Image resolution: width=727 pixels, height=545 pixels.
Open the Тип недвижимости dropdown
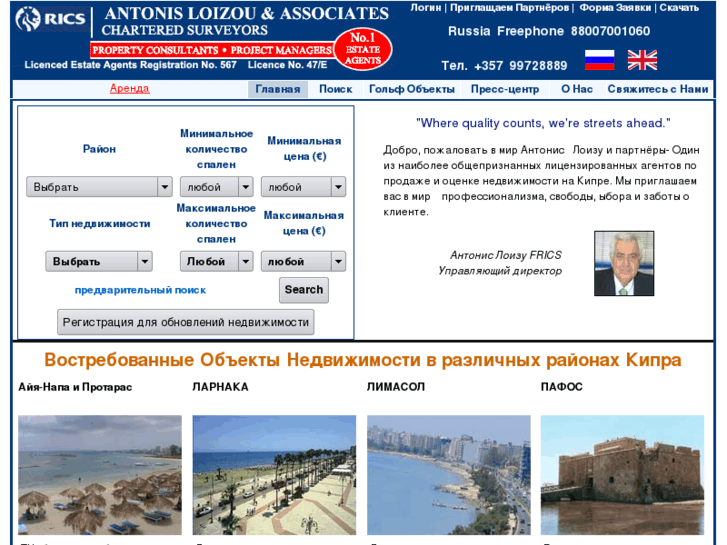click(x=99, y=261)
